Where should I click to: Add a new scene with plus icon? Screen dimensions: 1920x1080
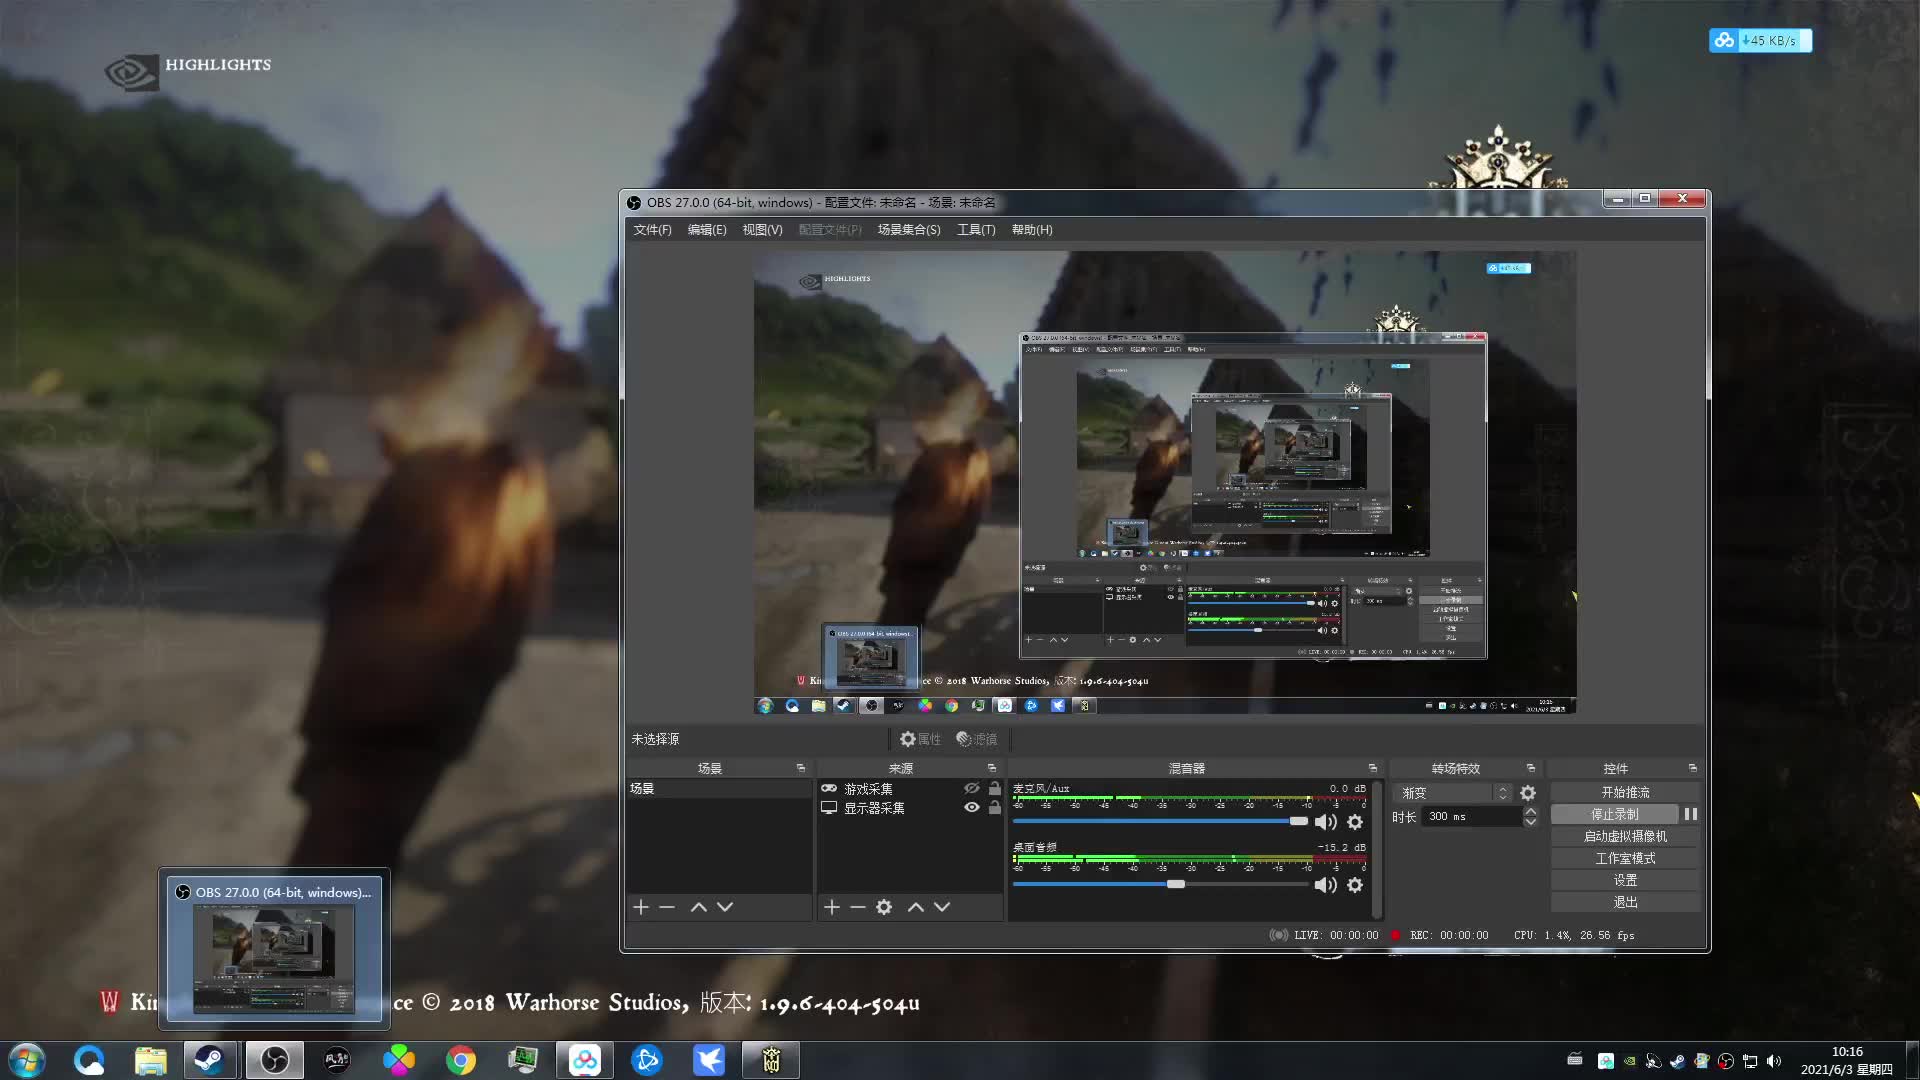pos(641,907)
